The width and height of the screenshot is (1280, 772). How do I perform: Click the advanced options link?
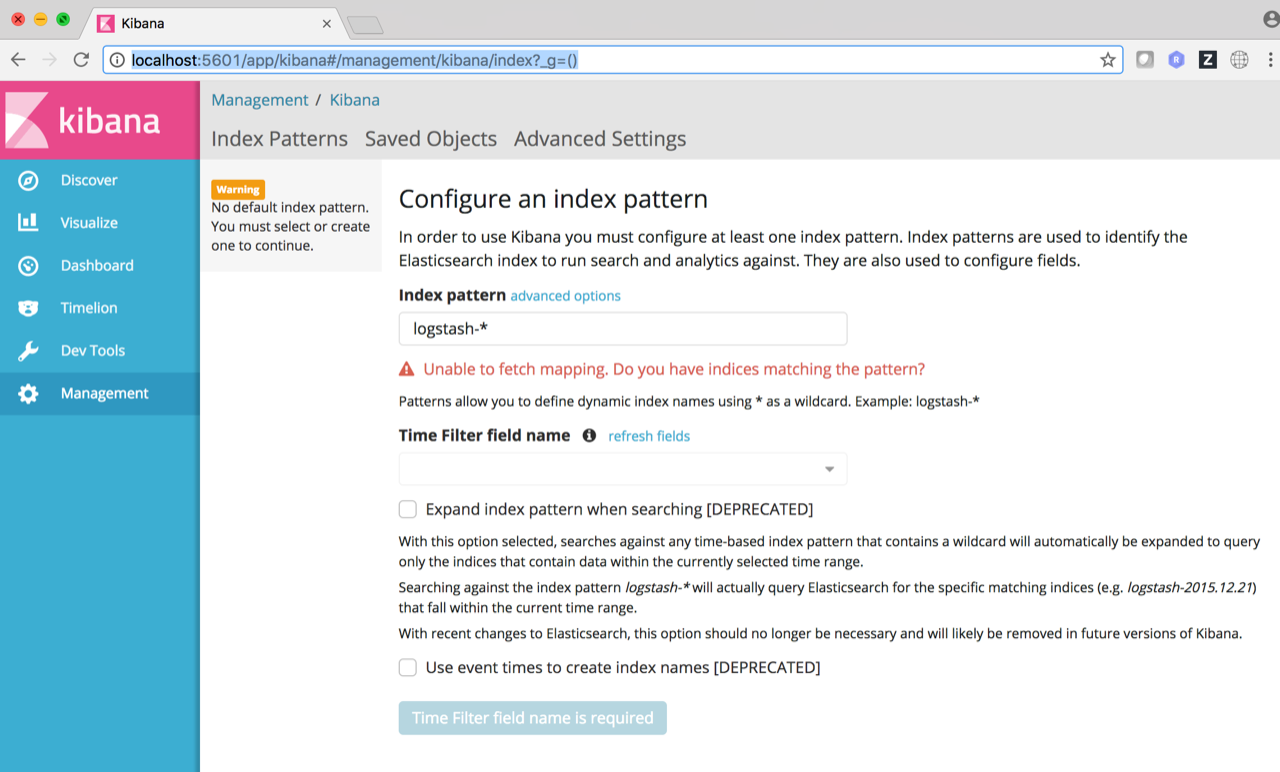(x=565, y=295)
